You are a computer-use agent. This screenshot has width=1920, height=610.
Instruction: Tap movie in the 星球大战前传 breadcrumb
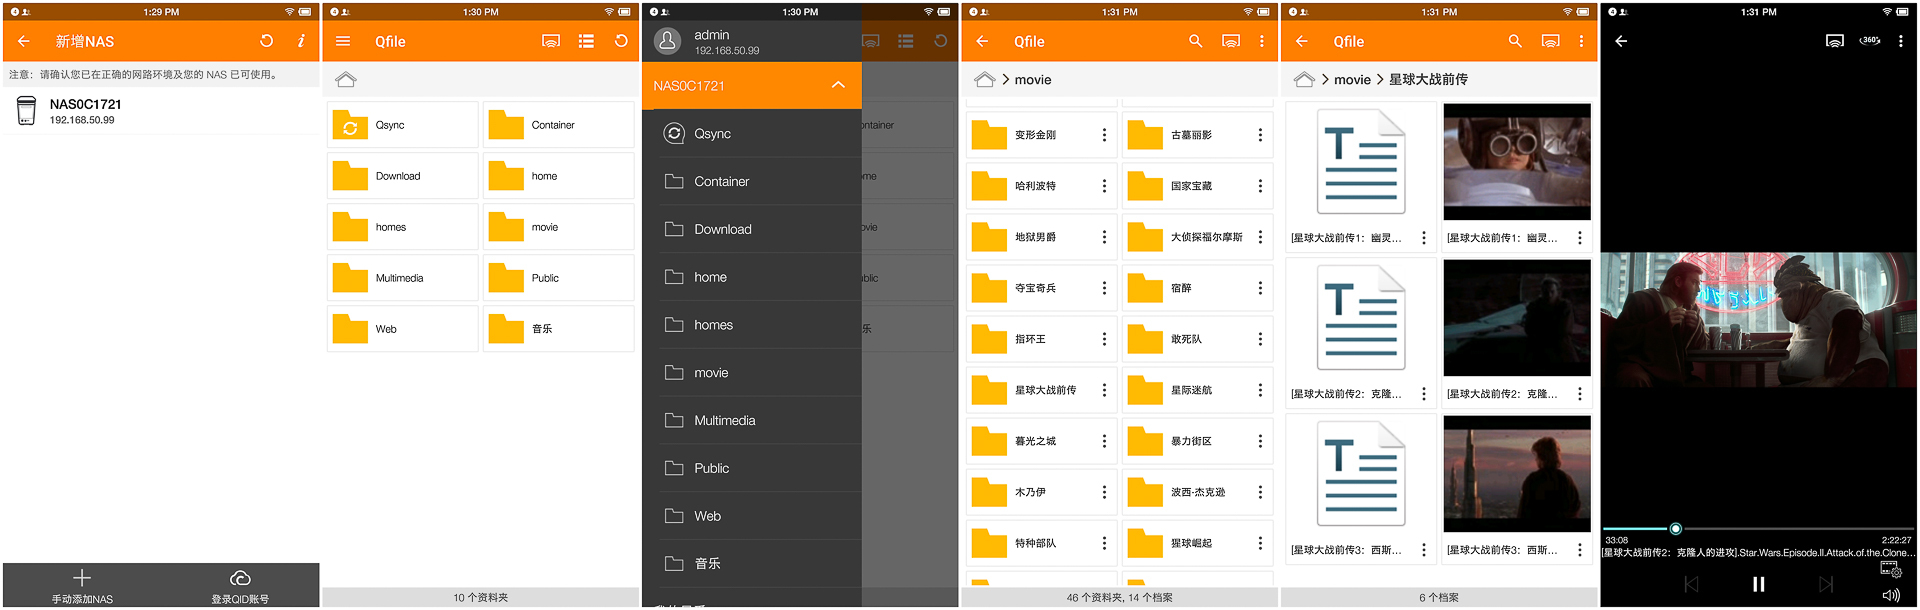coord(1352,80)
